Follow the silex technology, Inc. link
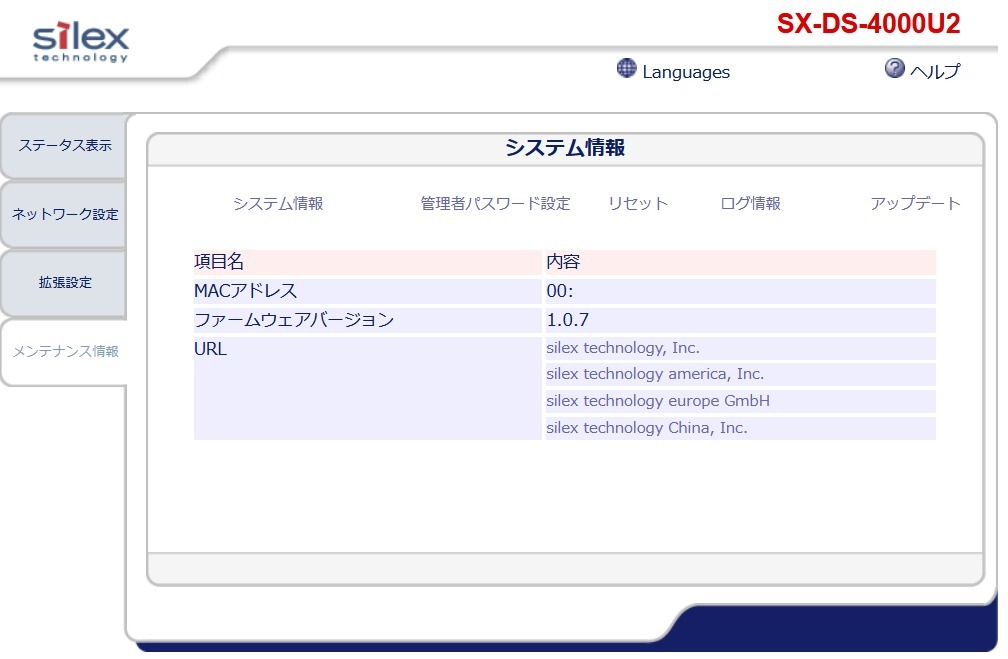 [x=623, y=348]
